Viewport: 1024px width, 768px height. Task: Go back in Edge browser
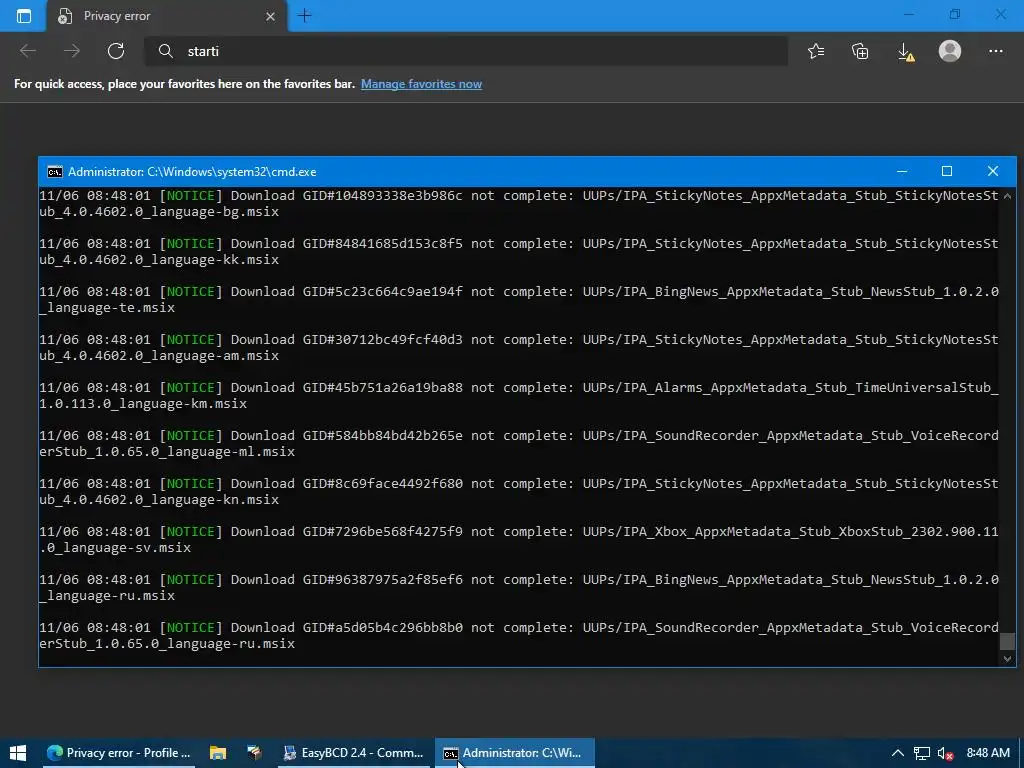click(x=28, y=51)
